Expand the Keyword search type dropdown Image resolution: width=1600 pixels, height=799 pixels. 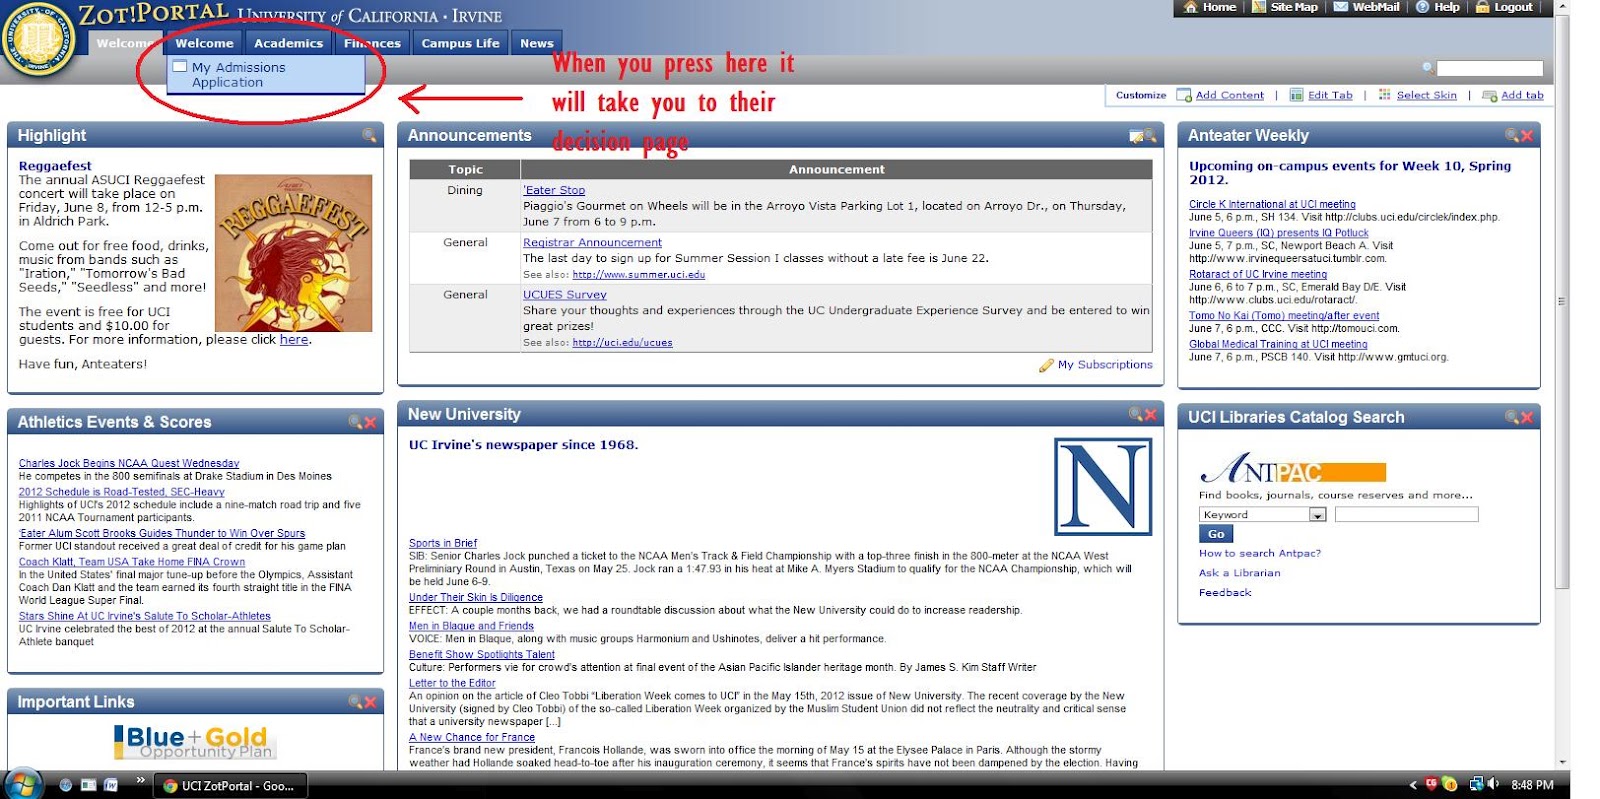tap(1317, 514)
